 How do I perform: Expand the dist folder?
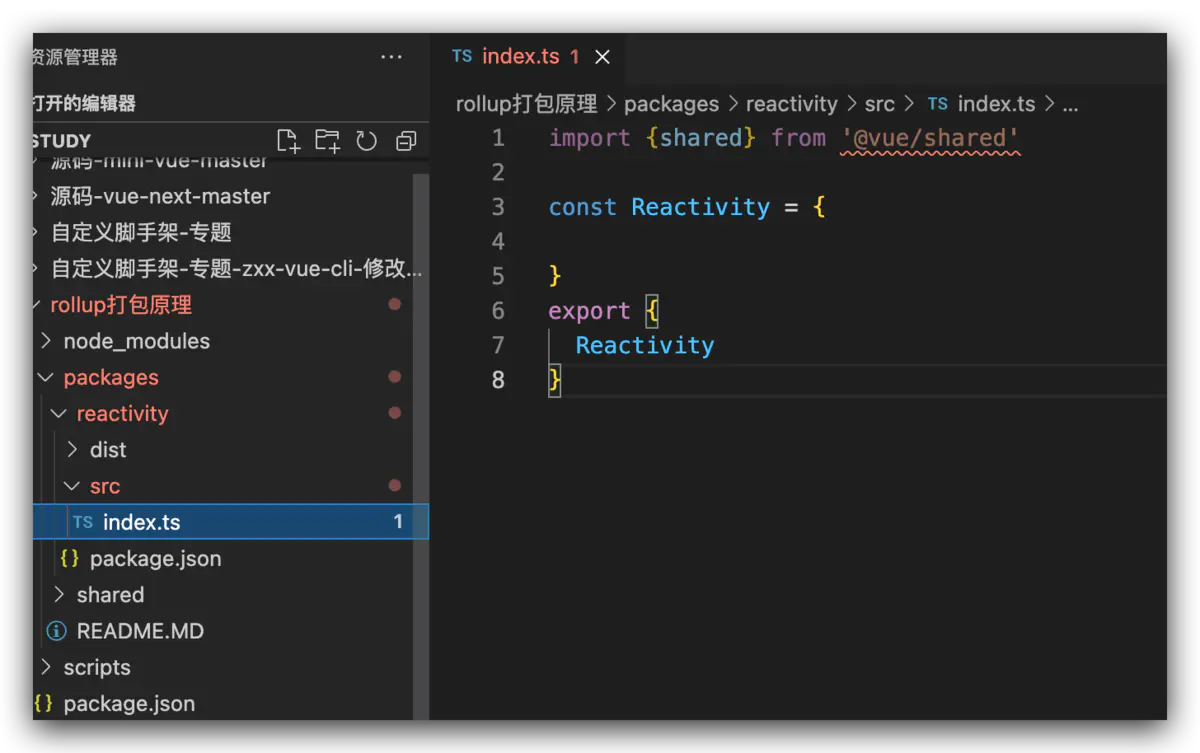pos(72,450)
